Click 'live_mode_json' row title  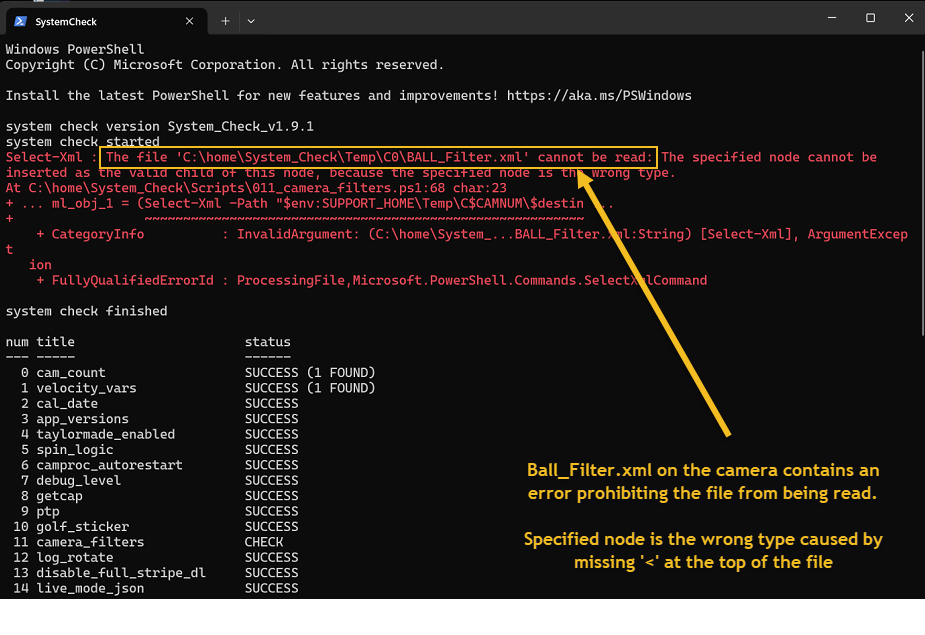(x=90, y=588)
